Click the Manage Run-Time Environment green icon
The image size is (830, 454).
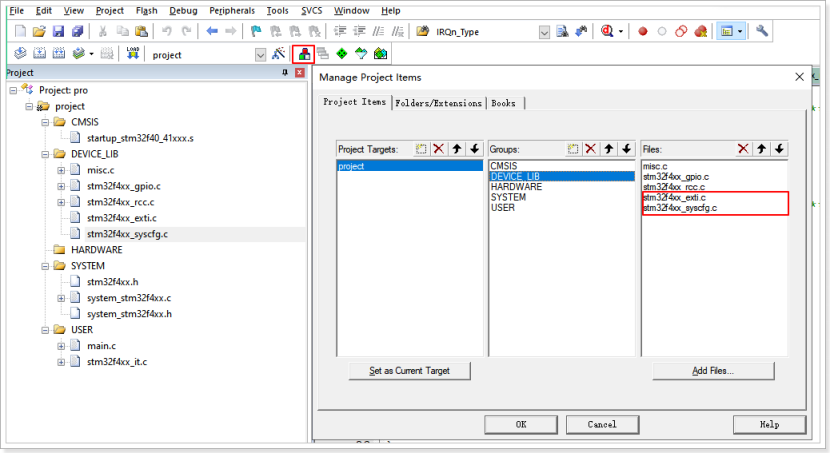[x=342, y=53]
